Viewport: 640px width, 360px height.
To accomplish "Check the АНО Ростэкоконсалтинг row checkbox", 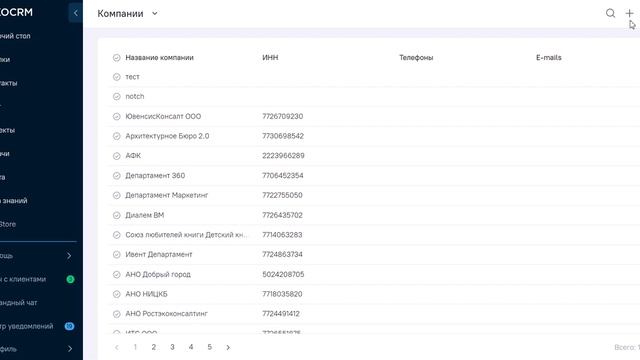I will (117, 314).
